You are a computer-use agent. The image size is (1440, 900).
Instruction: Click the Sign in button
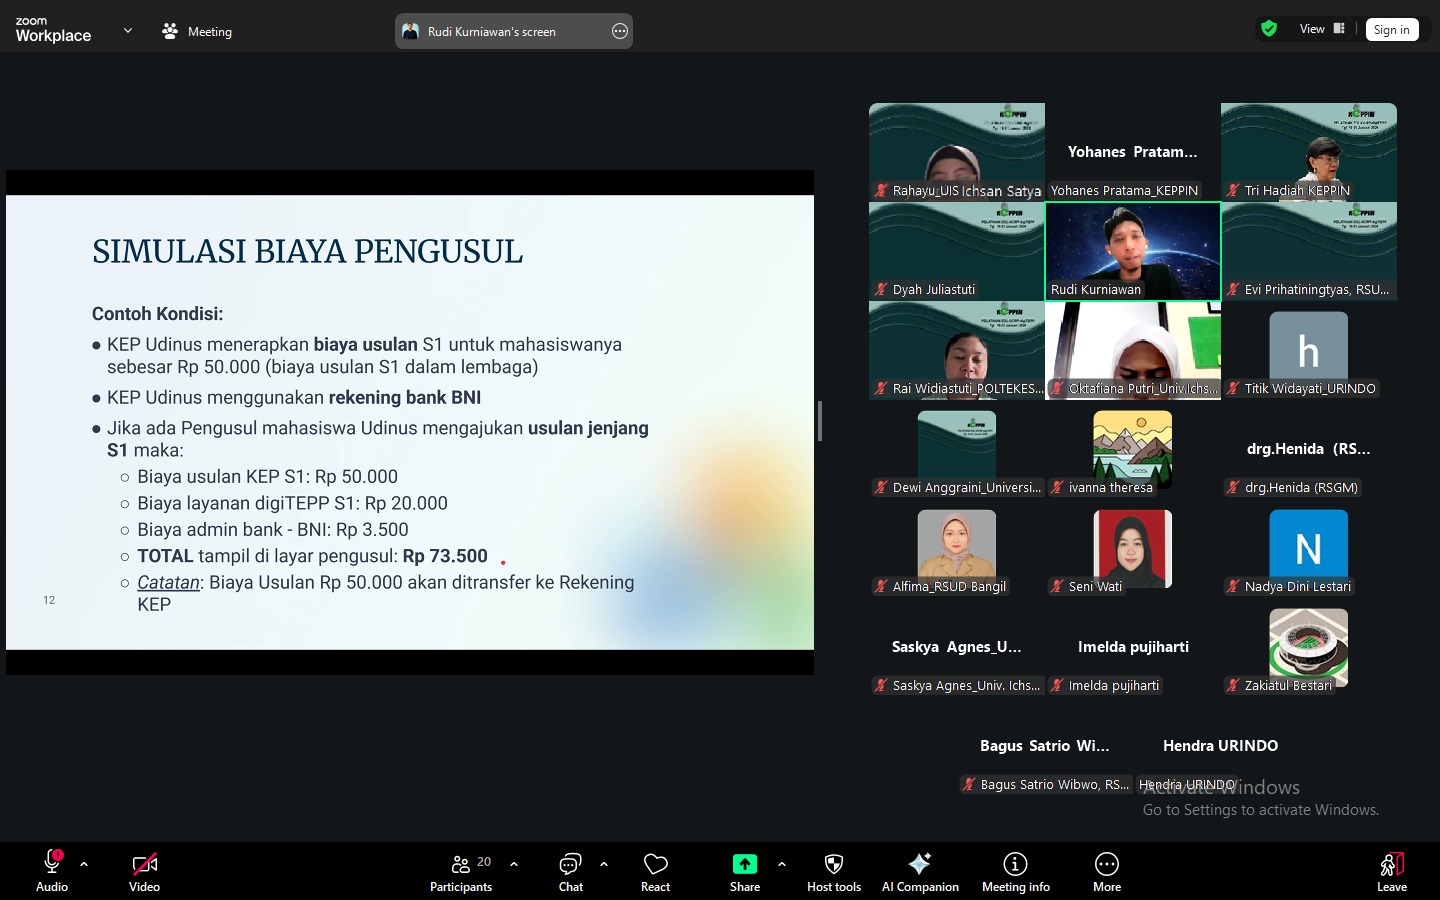pos(1391,30)
